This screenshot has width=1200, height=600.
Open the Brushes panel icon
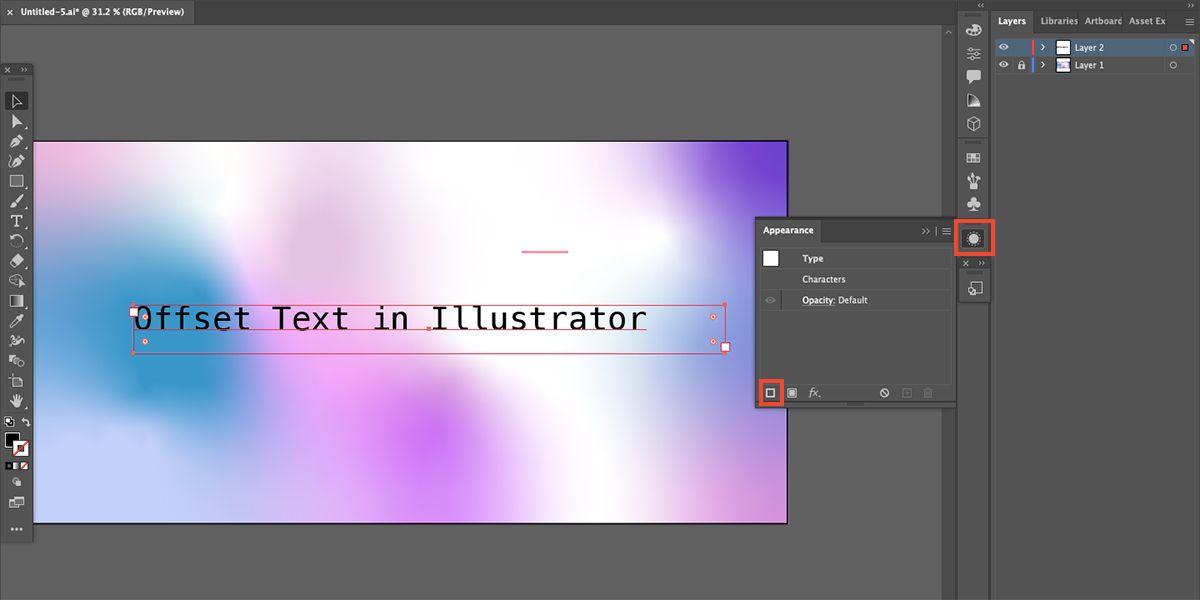pyautogui.click(x=973, y=181)
